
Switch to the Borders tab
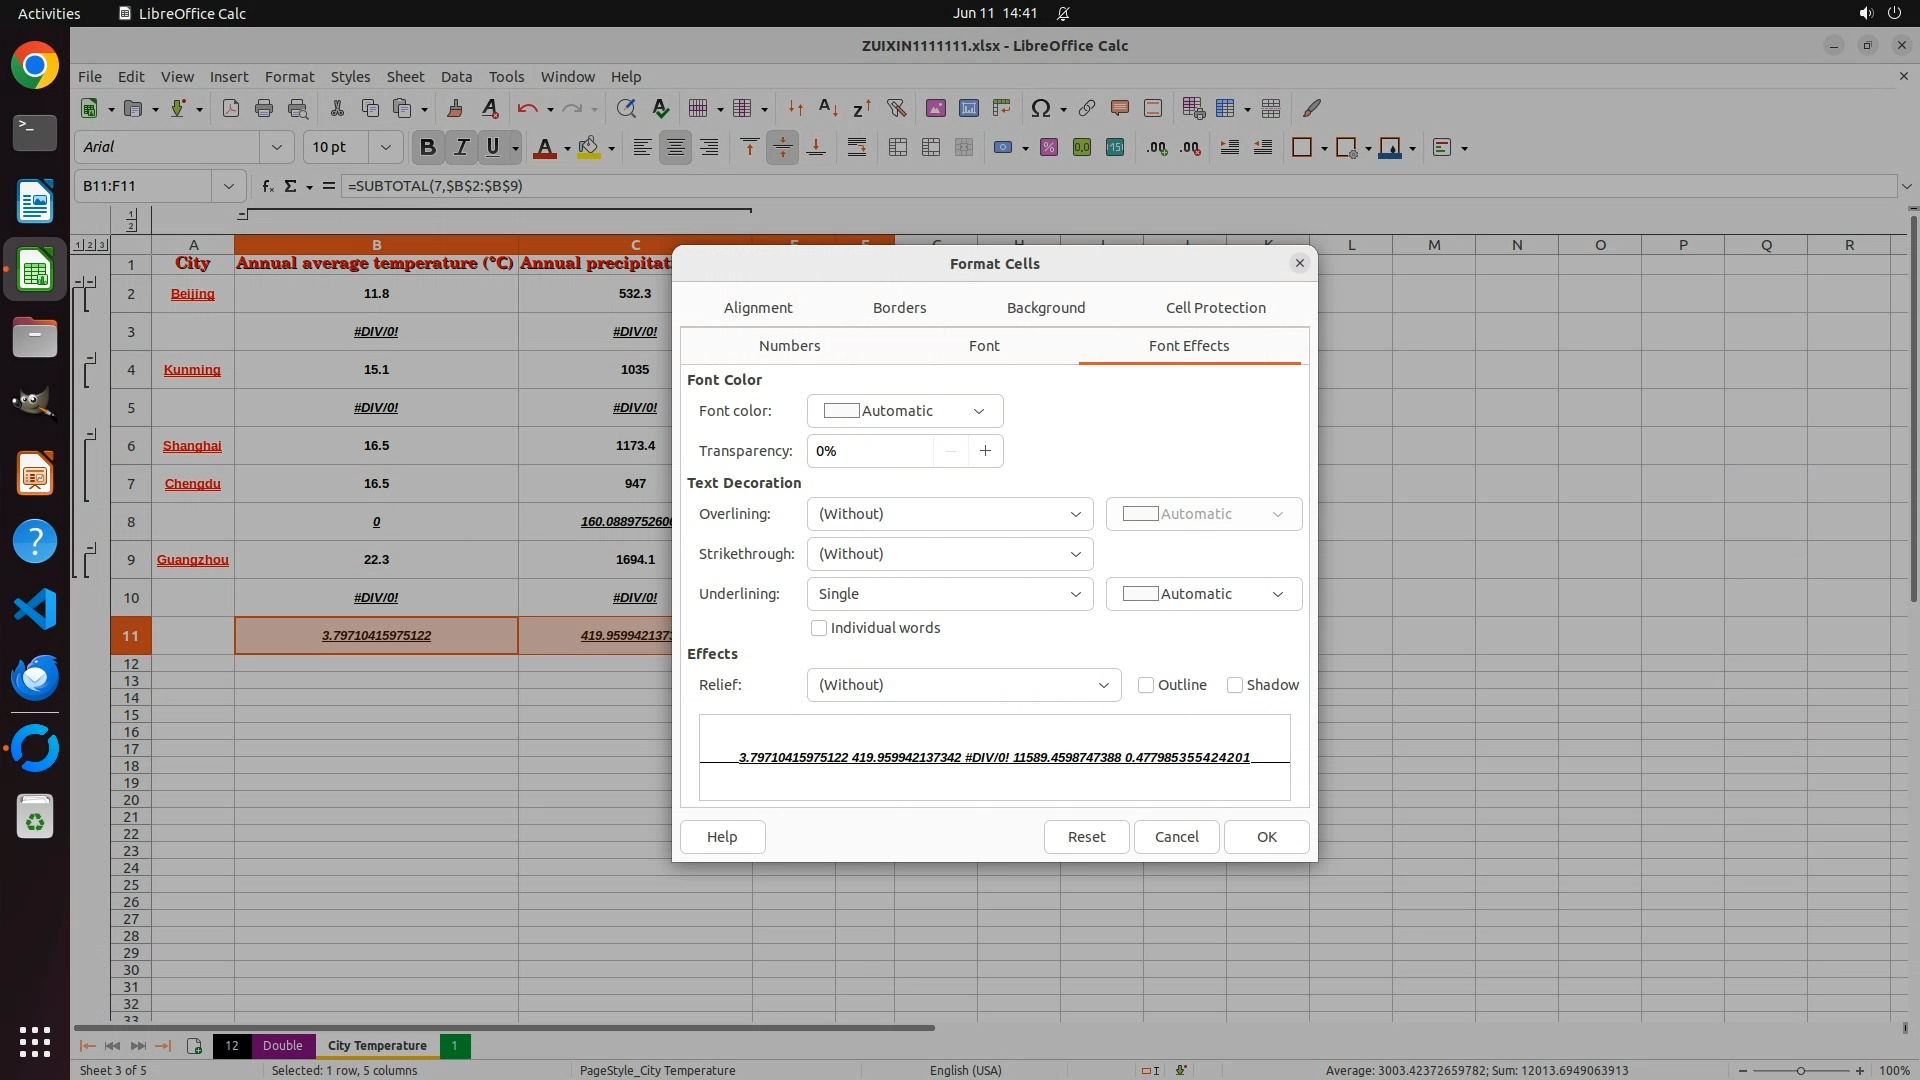pyautogui.click(x=899, y=308)
